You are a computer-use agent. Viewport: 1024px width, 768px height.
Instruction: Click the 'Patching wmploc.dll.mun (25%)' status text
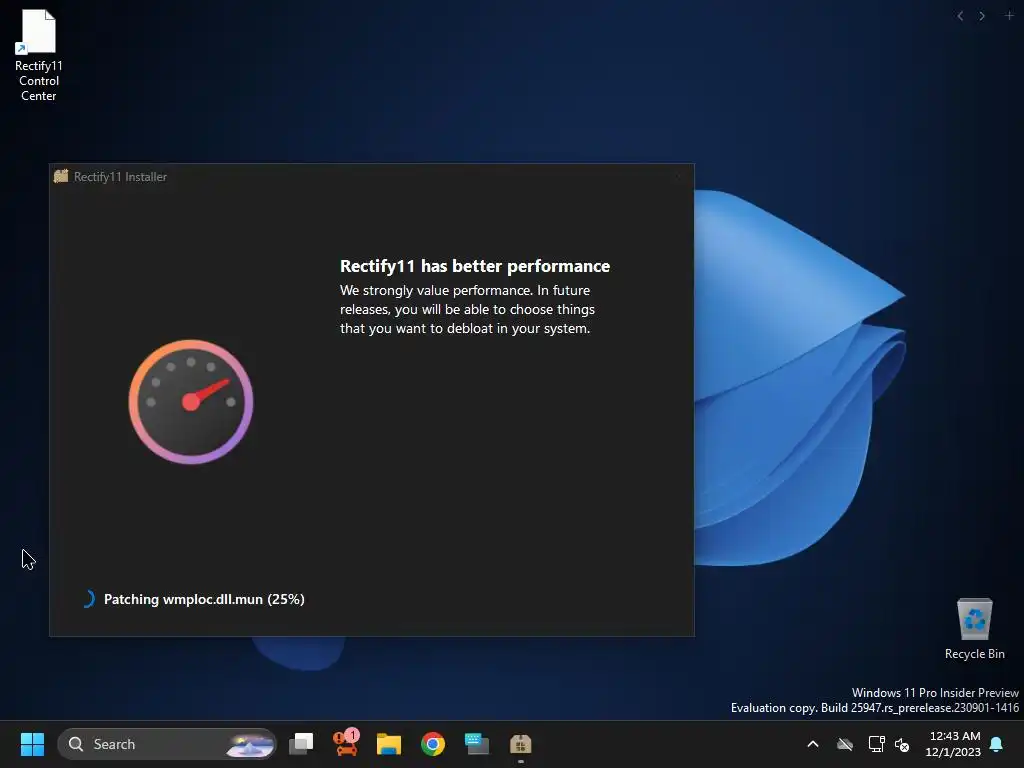(204, 600)
